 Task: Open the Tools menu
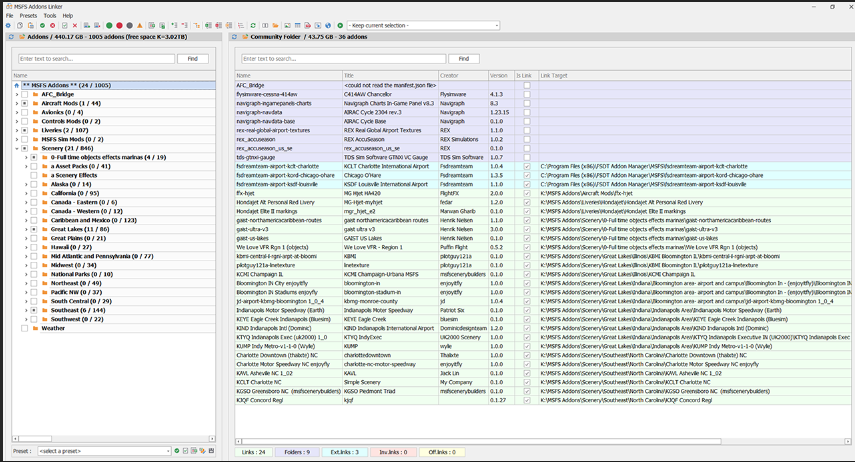point(50,16)
